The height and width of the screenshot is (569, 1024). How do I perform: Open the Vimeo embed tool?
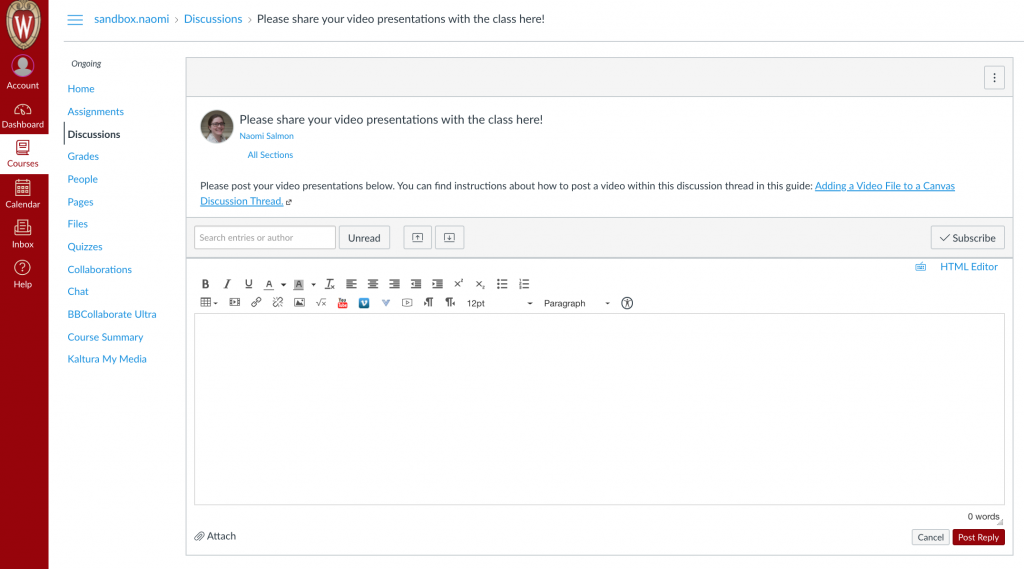[364, 303]
